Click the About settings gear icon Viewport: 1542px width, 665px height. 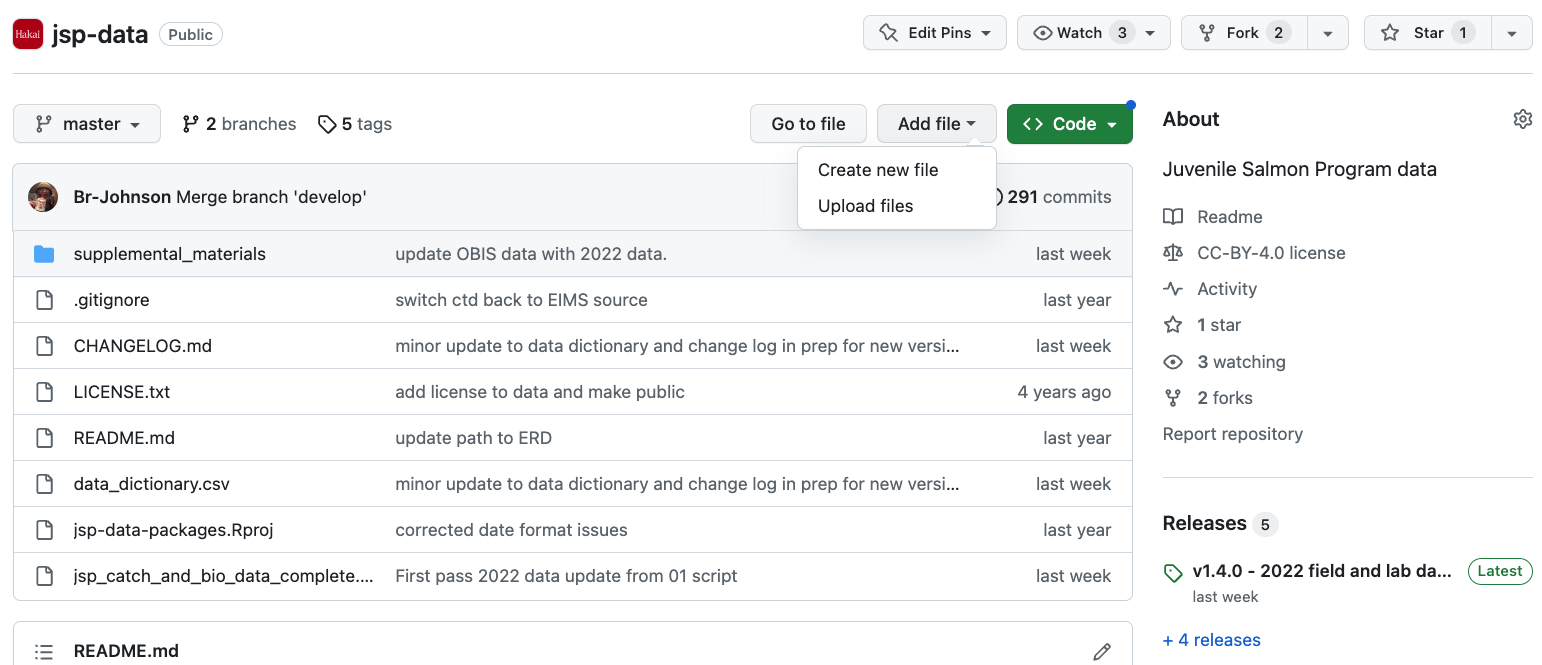pyautogui.click(x=1522, y=119)
